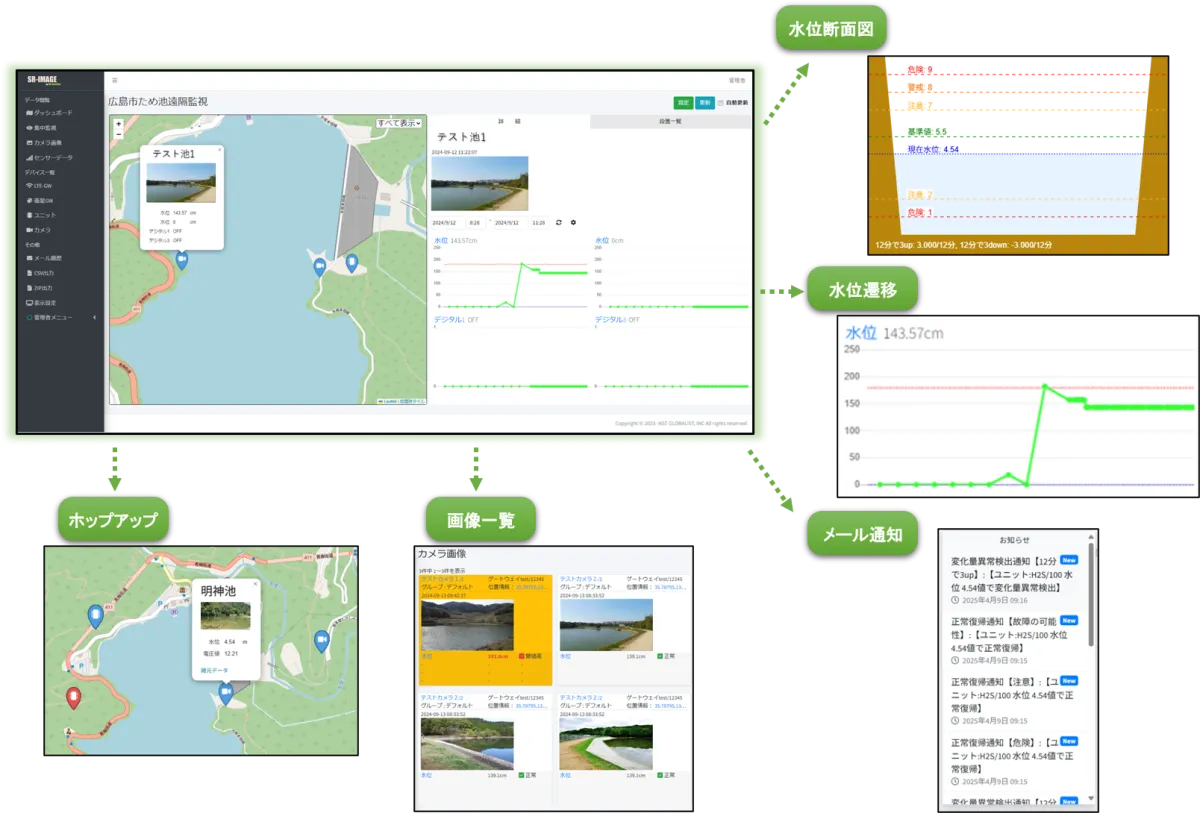Viewport: 1200px width, 813px height.
Task: Click the start date input field
Action: (x=446, y=222)
